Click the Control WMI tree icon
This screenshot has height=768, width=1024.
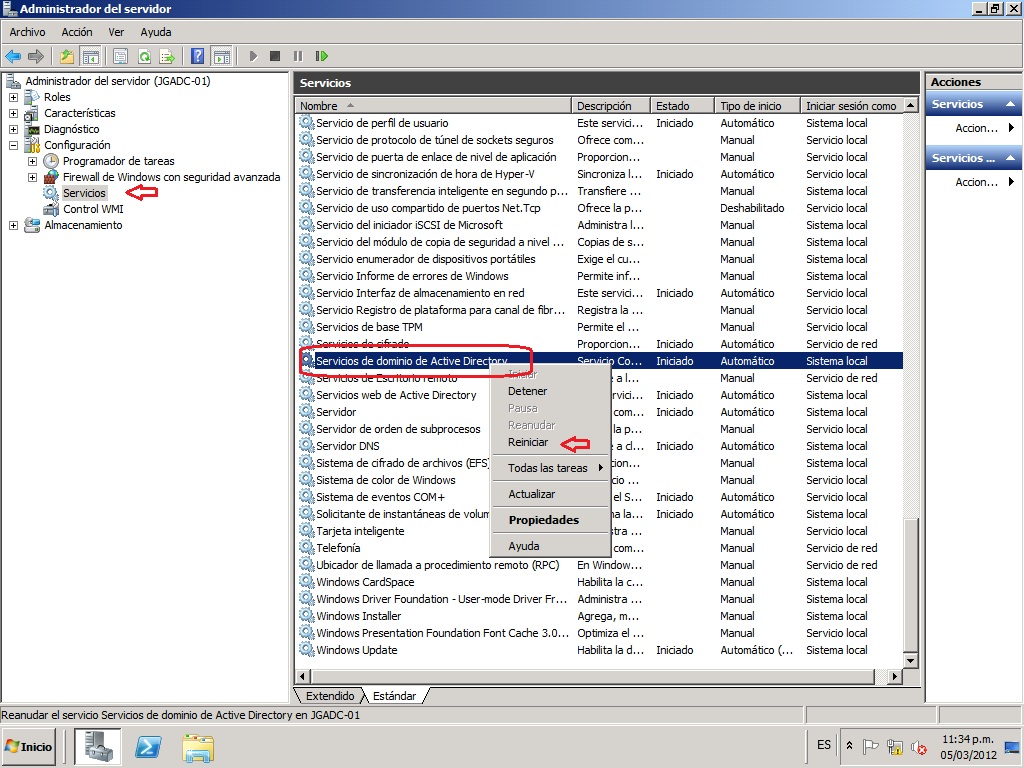pos(51,209)
